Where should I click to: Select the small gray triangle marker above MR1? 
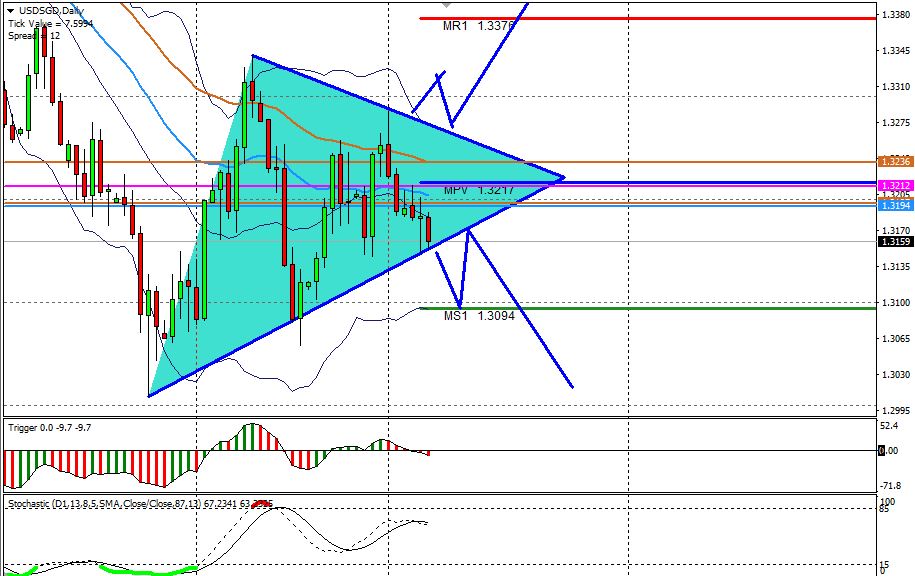click(446, 5)
